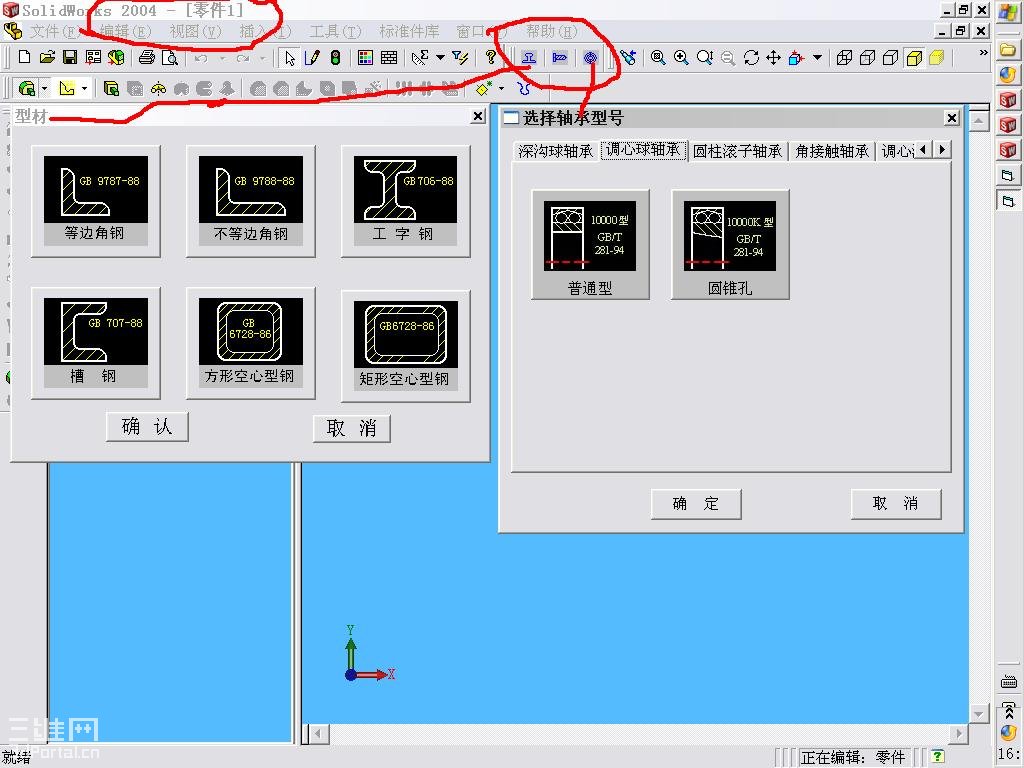
Task: Open Print Preview icon
Action: point(170,57)
